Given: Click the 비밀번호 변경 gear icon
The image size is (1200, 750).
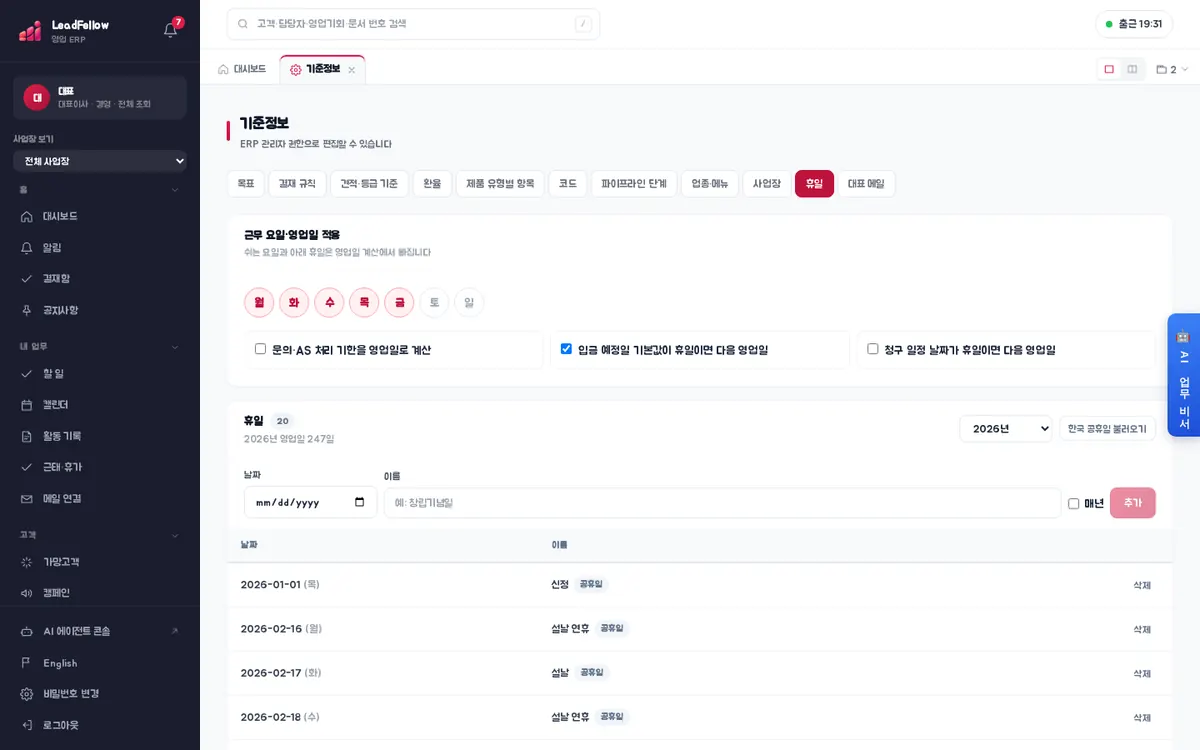Looking at the screenshot, I should (27, 694).
